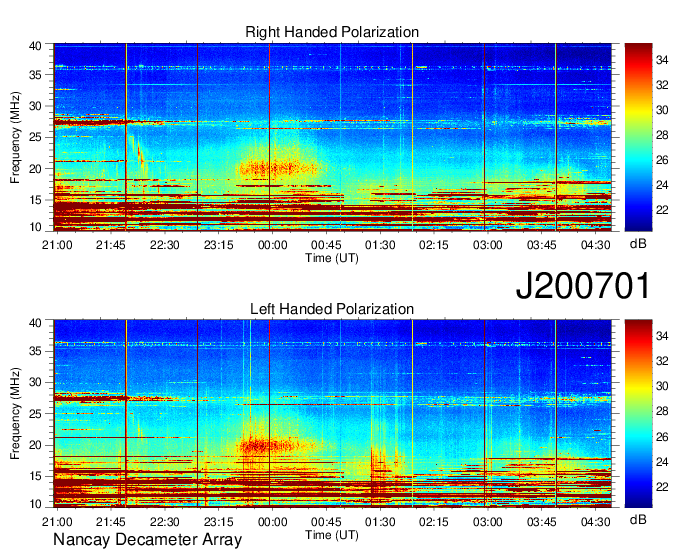The image size is (680, 552).
Task: Click "Frequency (MHz)" axis label of Left Handed plot
Action: 15,414
